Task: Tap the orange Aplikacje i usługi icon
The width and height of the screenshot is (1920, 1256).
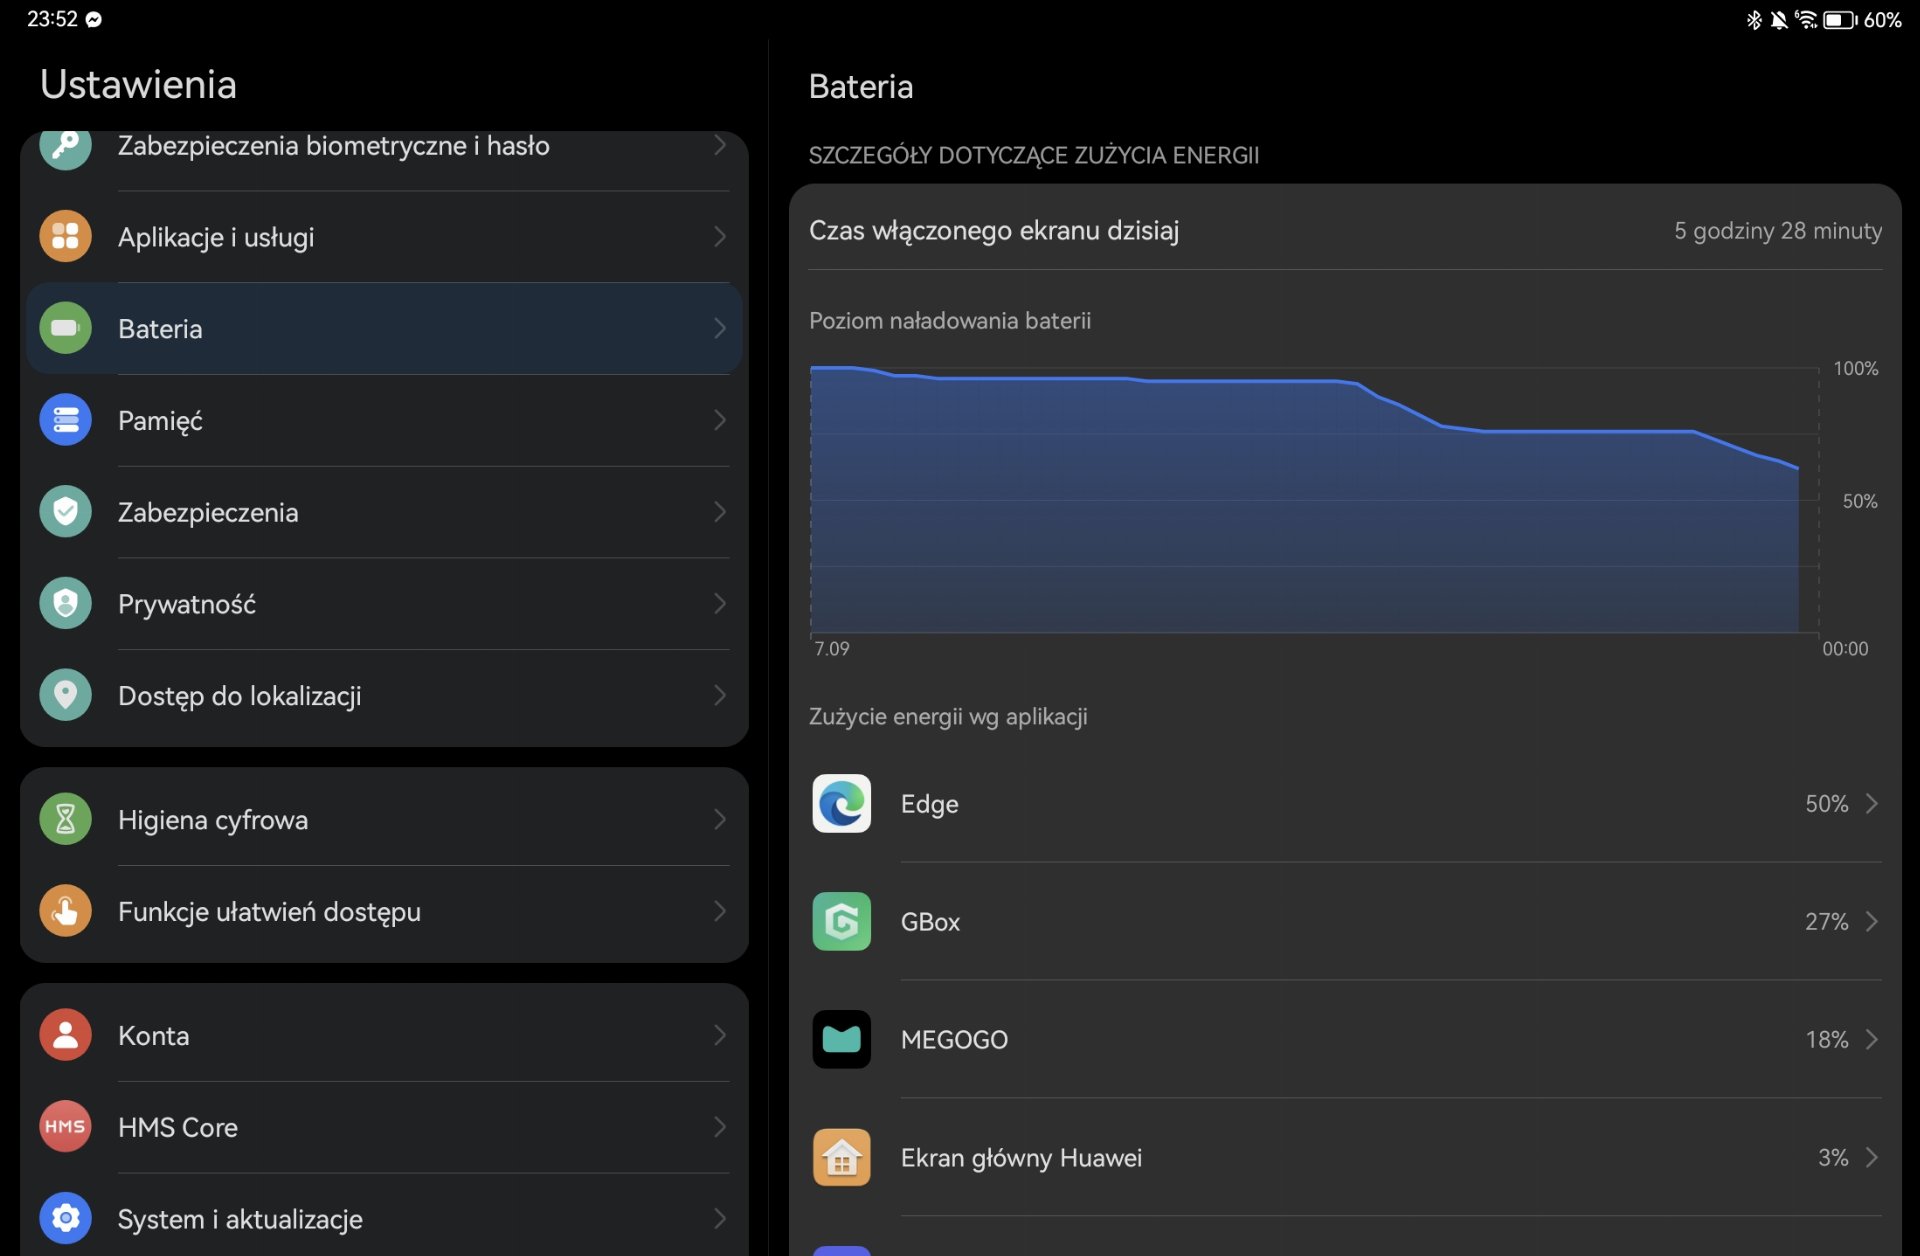Action: [65, 237]
